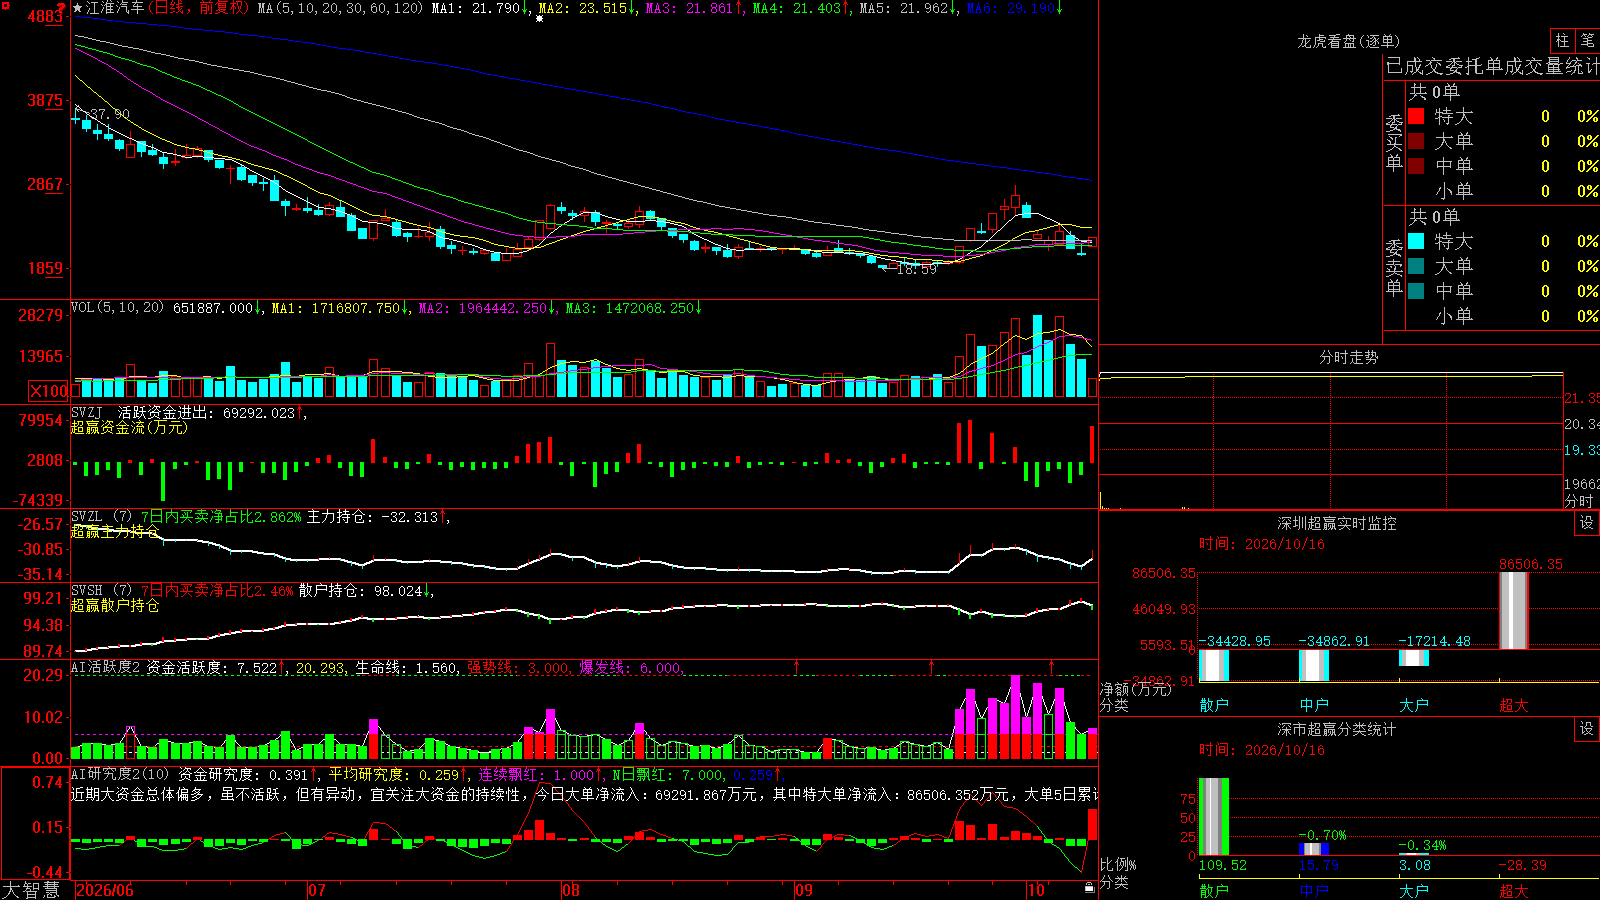Click the 10 month marker on time axis
This screenshot has width=1600, height=900.
pos(1036,890)
